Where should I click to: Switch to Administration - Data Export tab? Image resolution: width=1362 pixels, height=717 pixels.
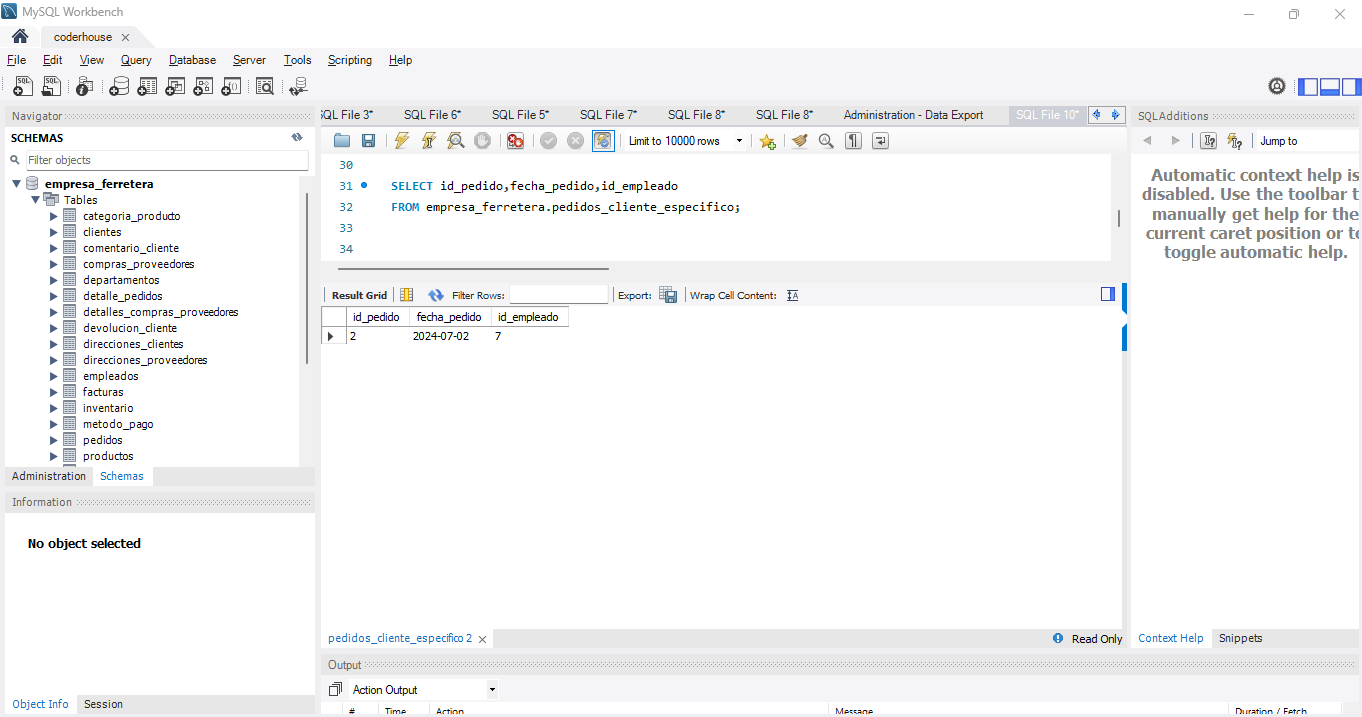point(913,115)
